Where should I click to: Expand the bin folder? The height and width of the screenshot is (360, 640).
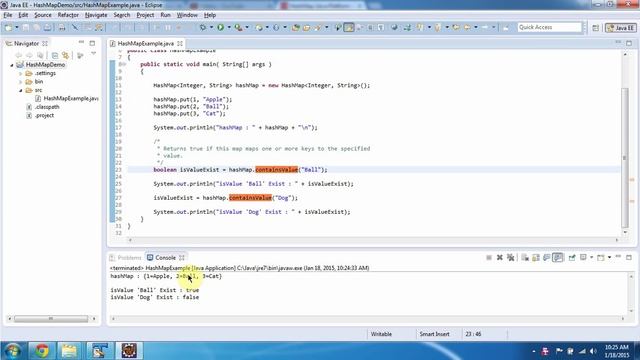(20, 82)
